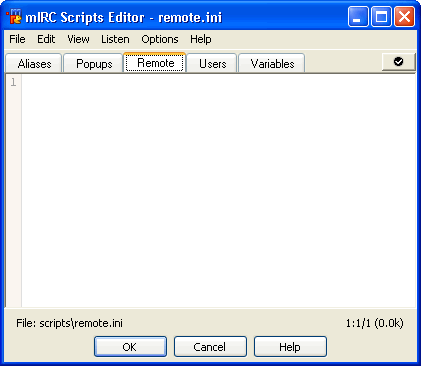Switch to the Aliases tab
This screenshot has height=366, width=421.
[34, 63]
